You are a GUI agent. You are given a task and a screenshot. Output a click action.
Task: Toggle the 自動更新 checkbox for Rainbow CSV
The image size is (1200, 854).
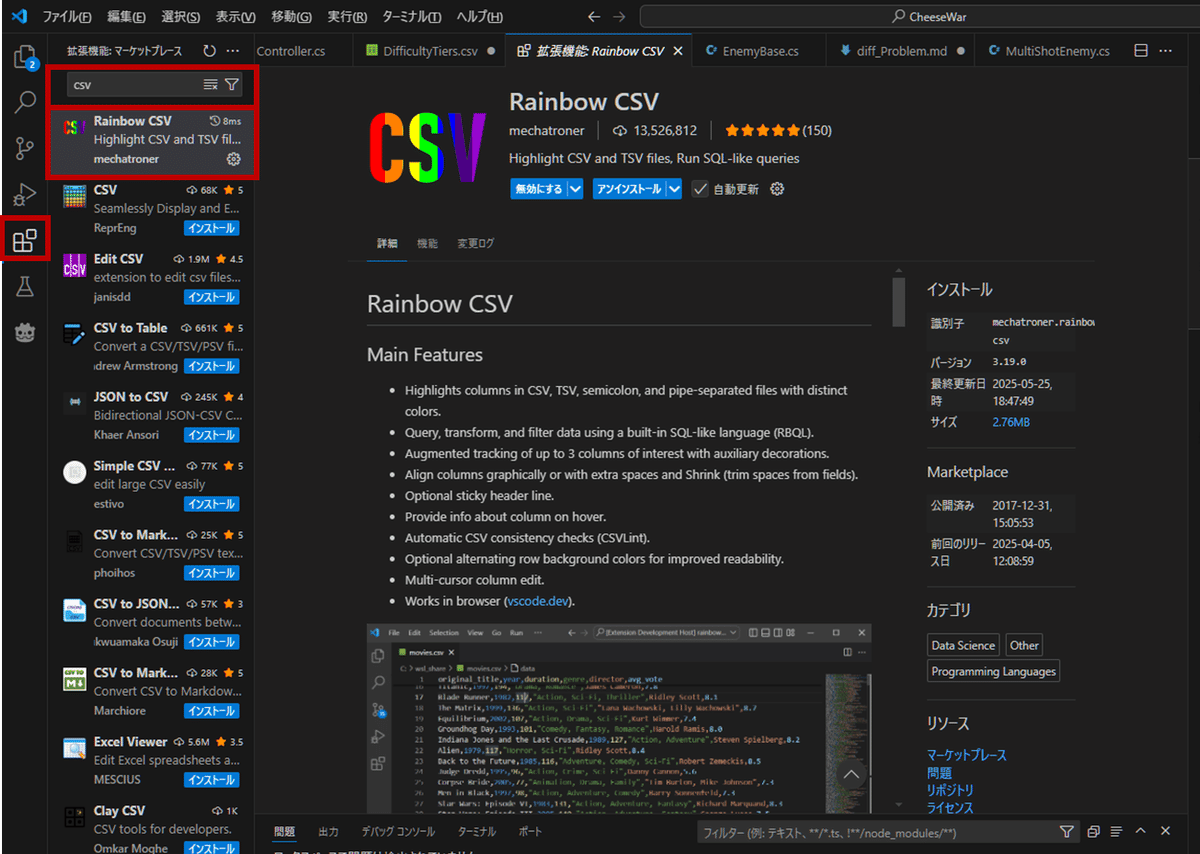point(699,188)
